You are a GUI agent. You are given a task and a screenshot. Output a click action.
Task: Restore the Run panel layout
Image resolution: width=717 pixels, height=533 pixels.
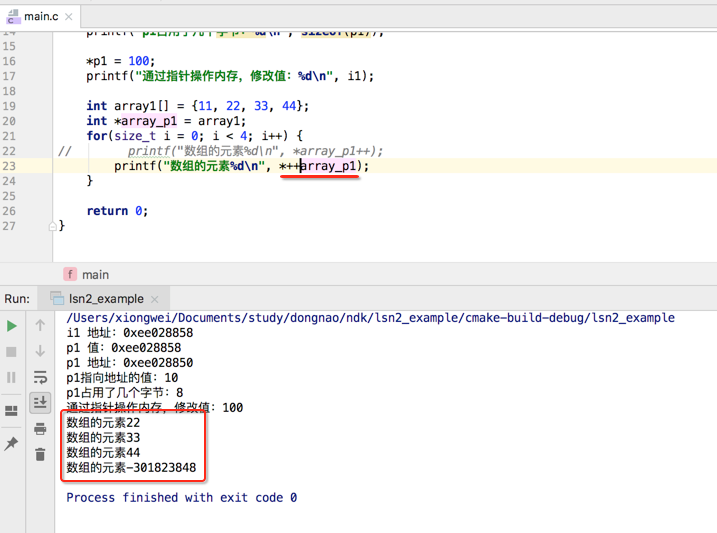(x=11, y=410)
